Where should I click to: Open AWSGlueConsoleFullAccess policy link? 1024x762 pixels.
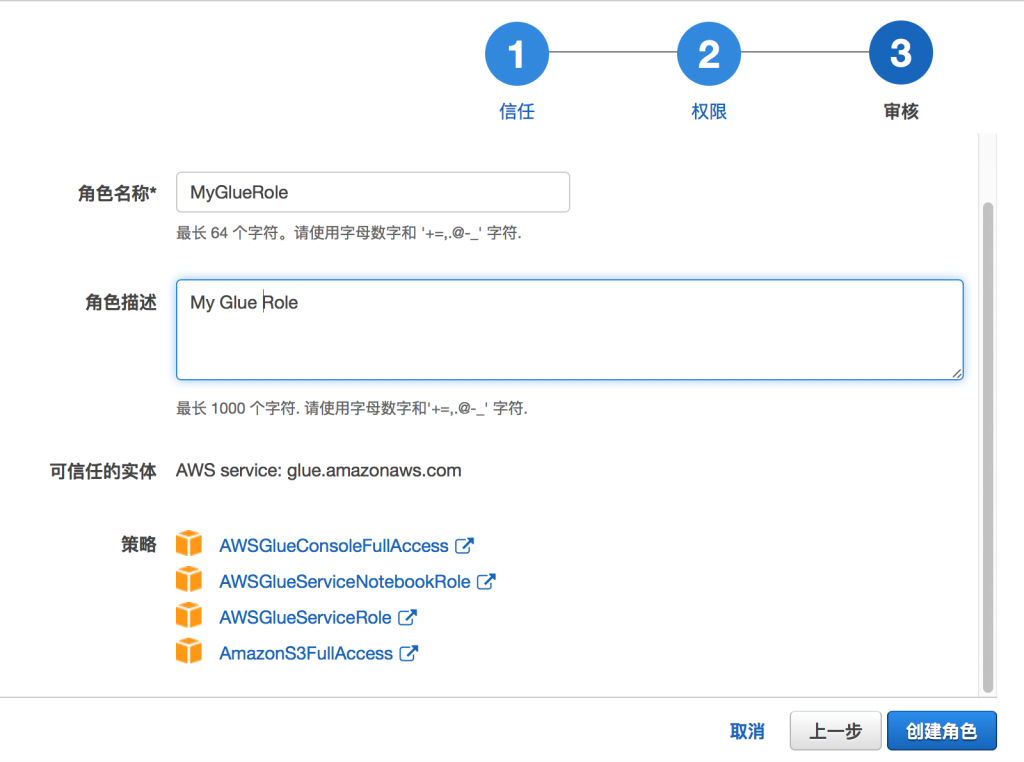tap(334, 546)
